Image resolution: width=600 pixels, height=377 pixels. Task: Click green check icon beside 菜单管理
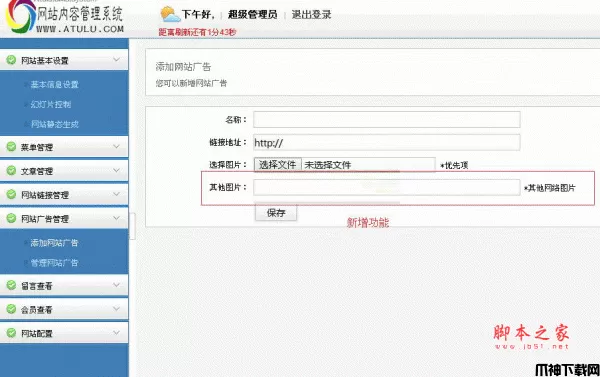click(11, 147)
